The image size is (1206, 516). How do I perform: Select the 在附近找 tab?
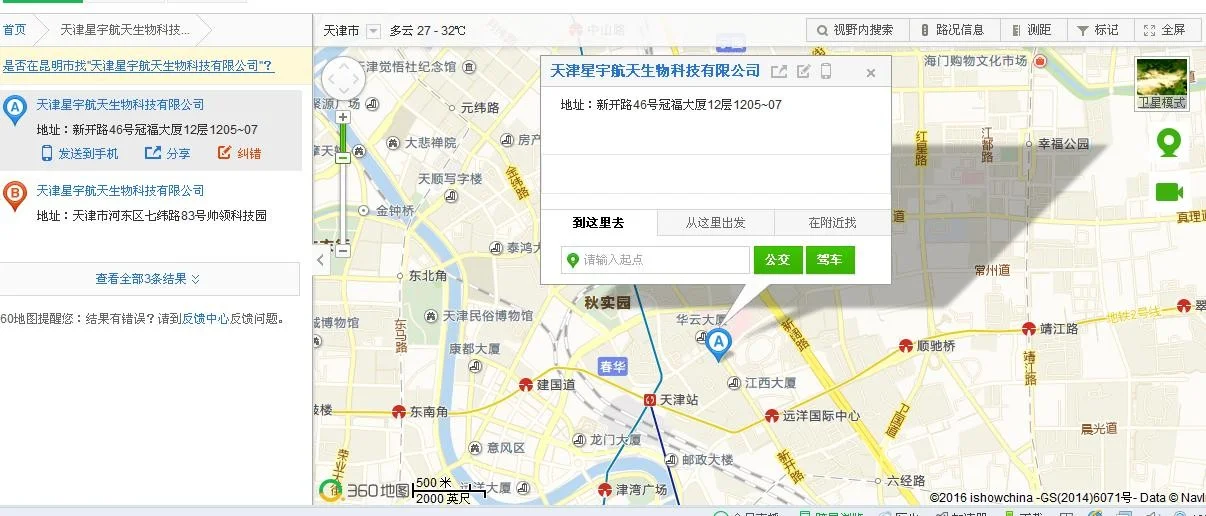coord(832,222)
